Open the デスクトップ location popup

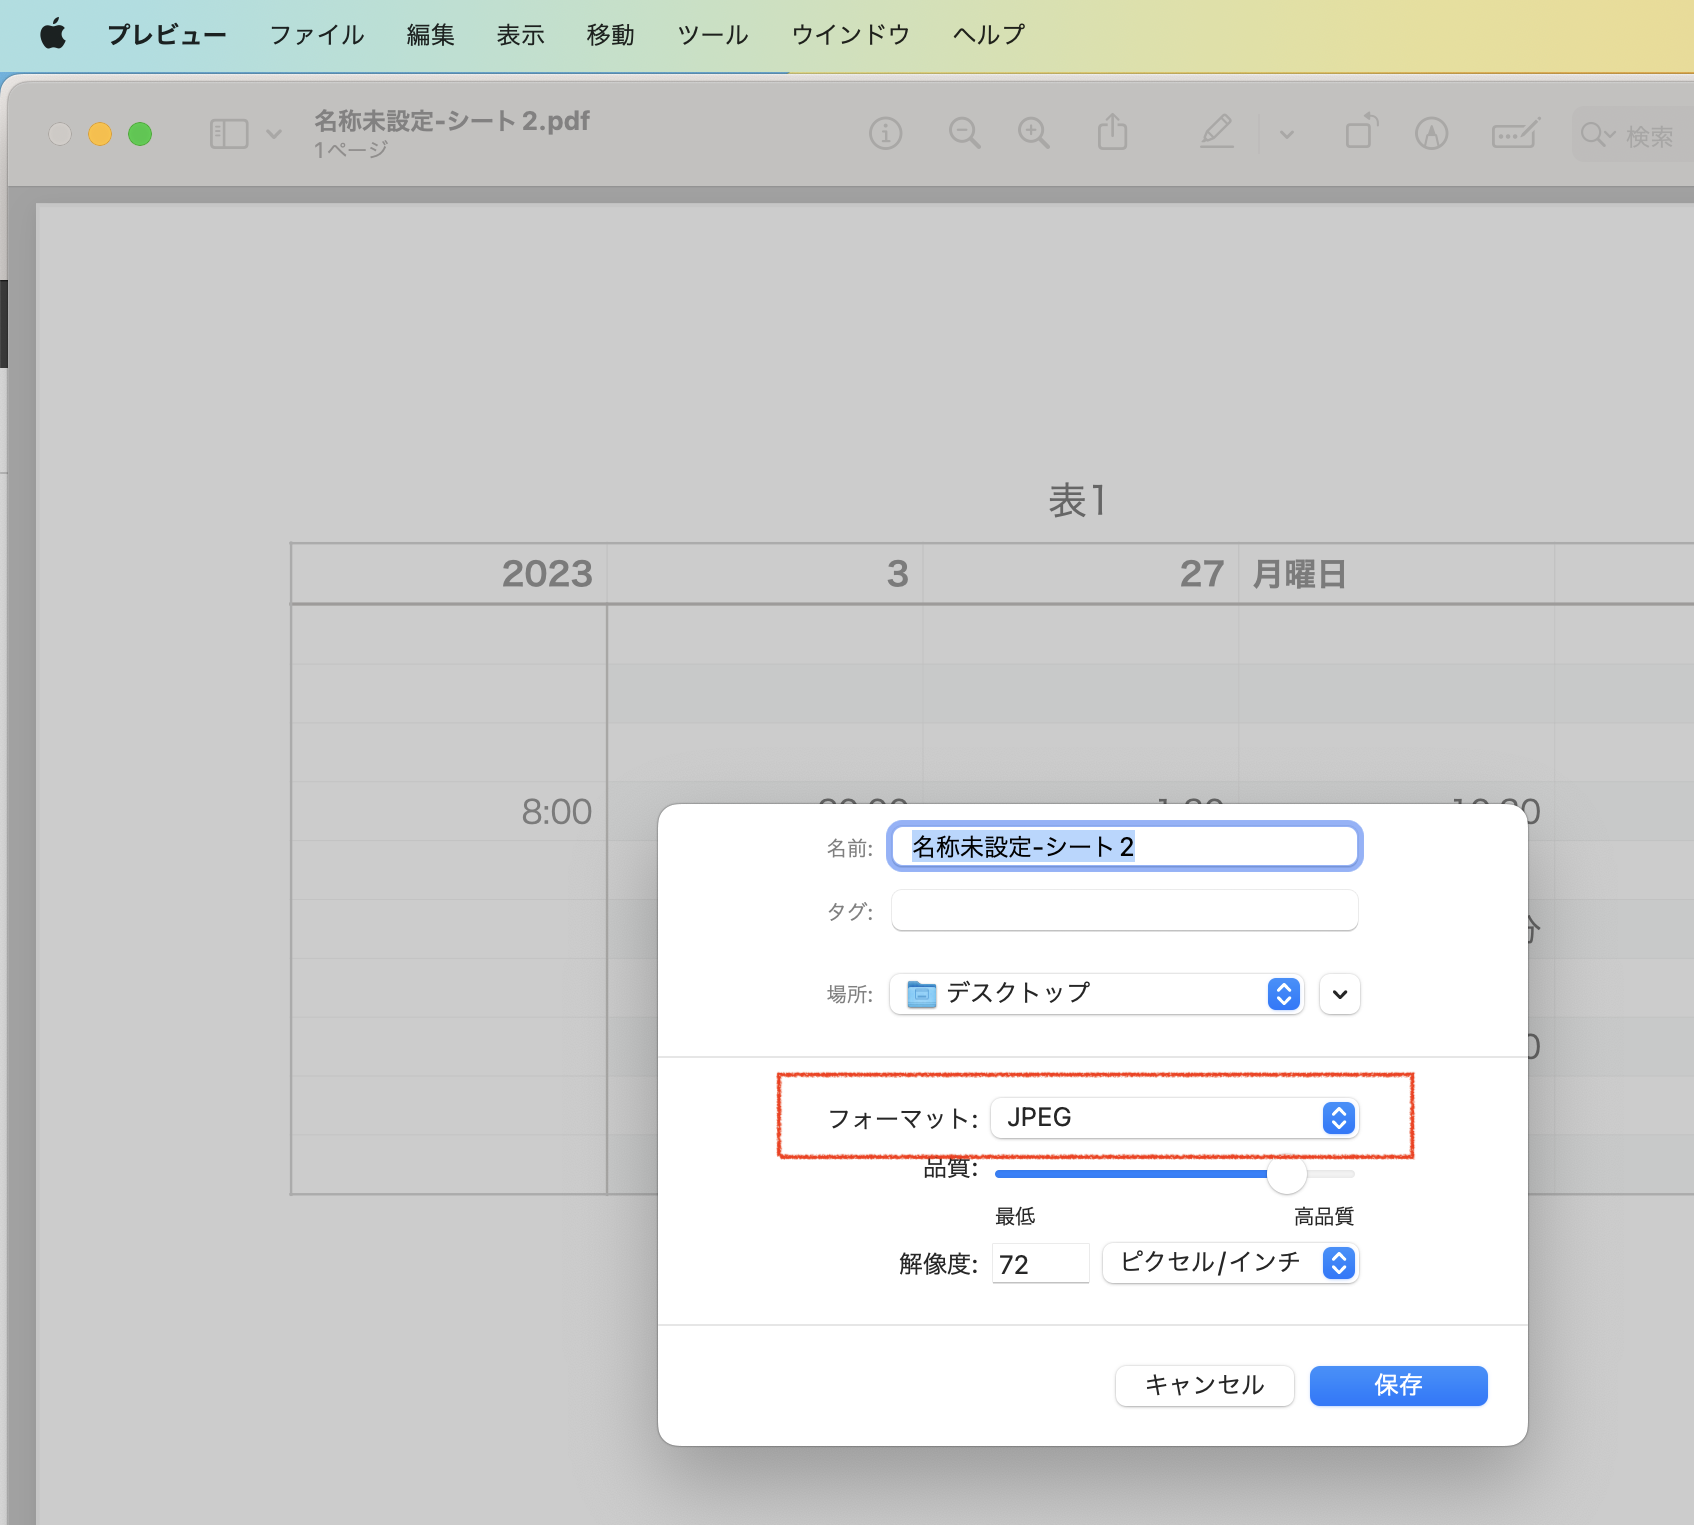point(1096,993)
